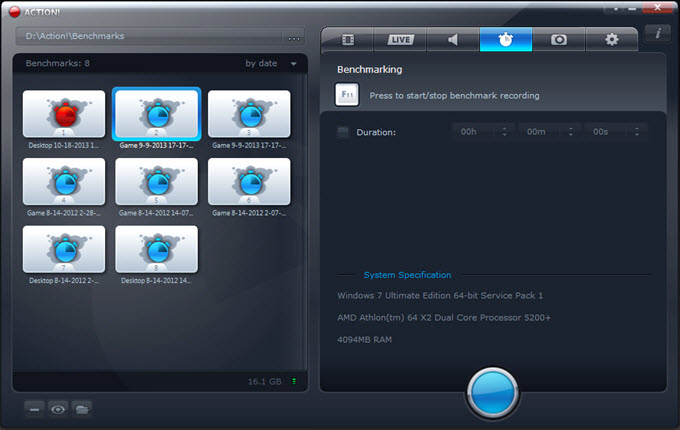Click the 16.1 GB free space text
680x430 pixels.
(265, 381)
